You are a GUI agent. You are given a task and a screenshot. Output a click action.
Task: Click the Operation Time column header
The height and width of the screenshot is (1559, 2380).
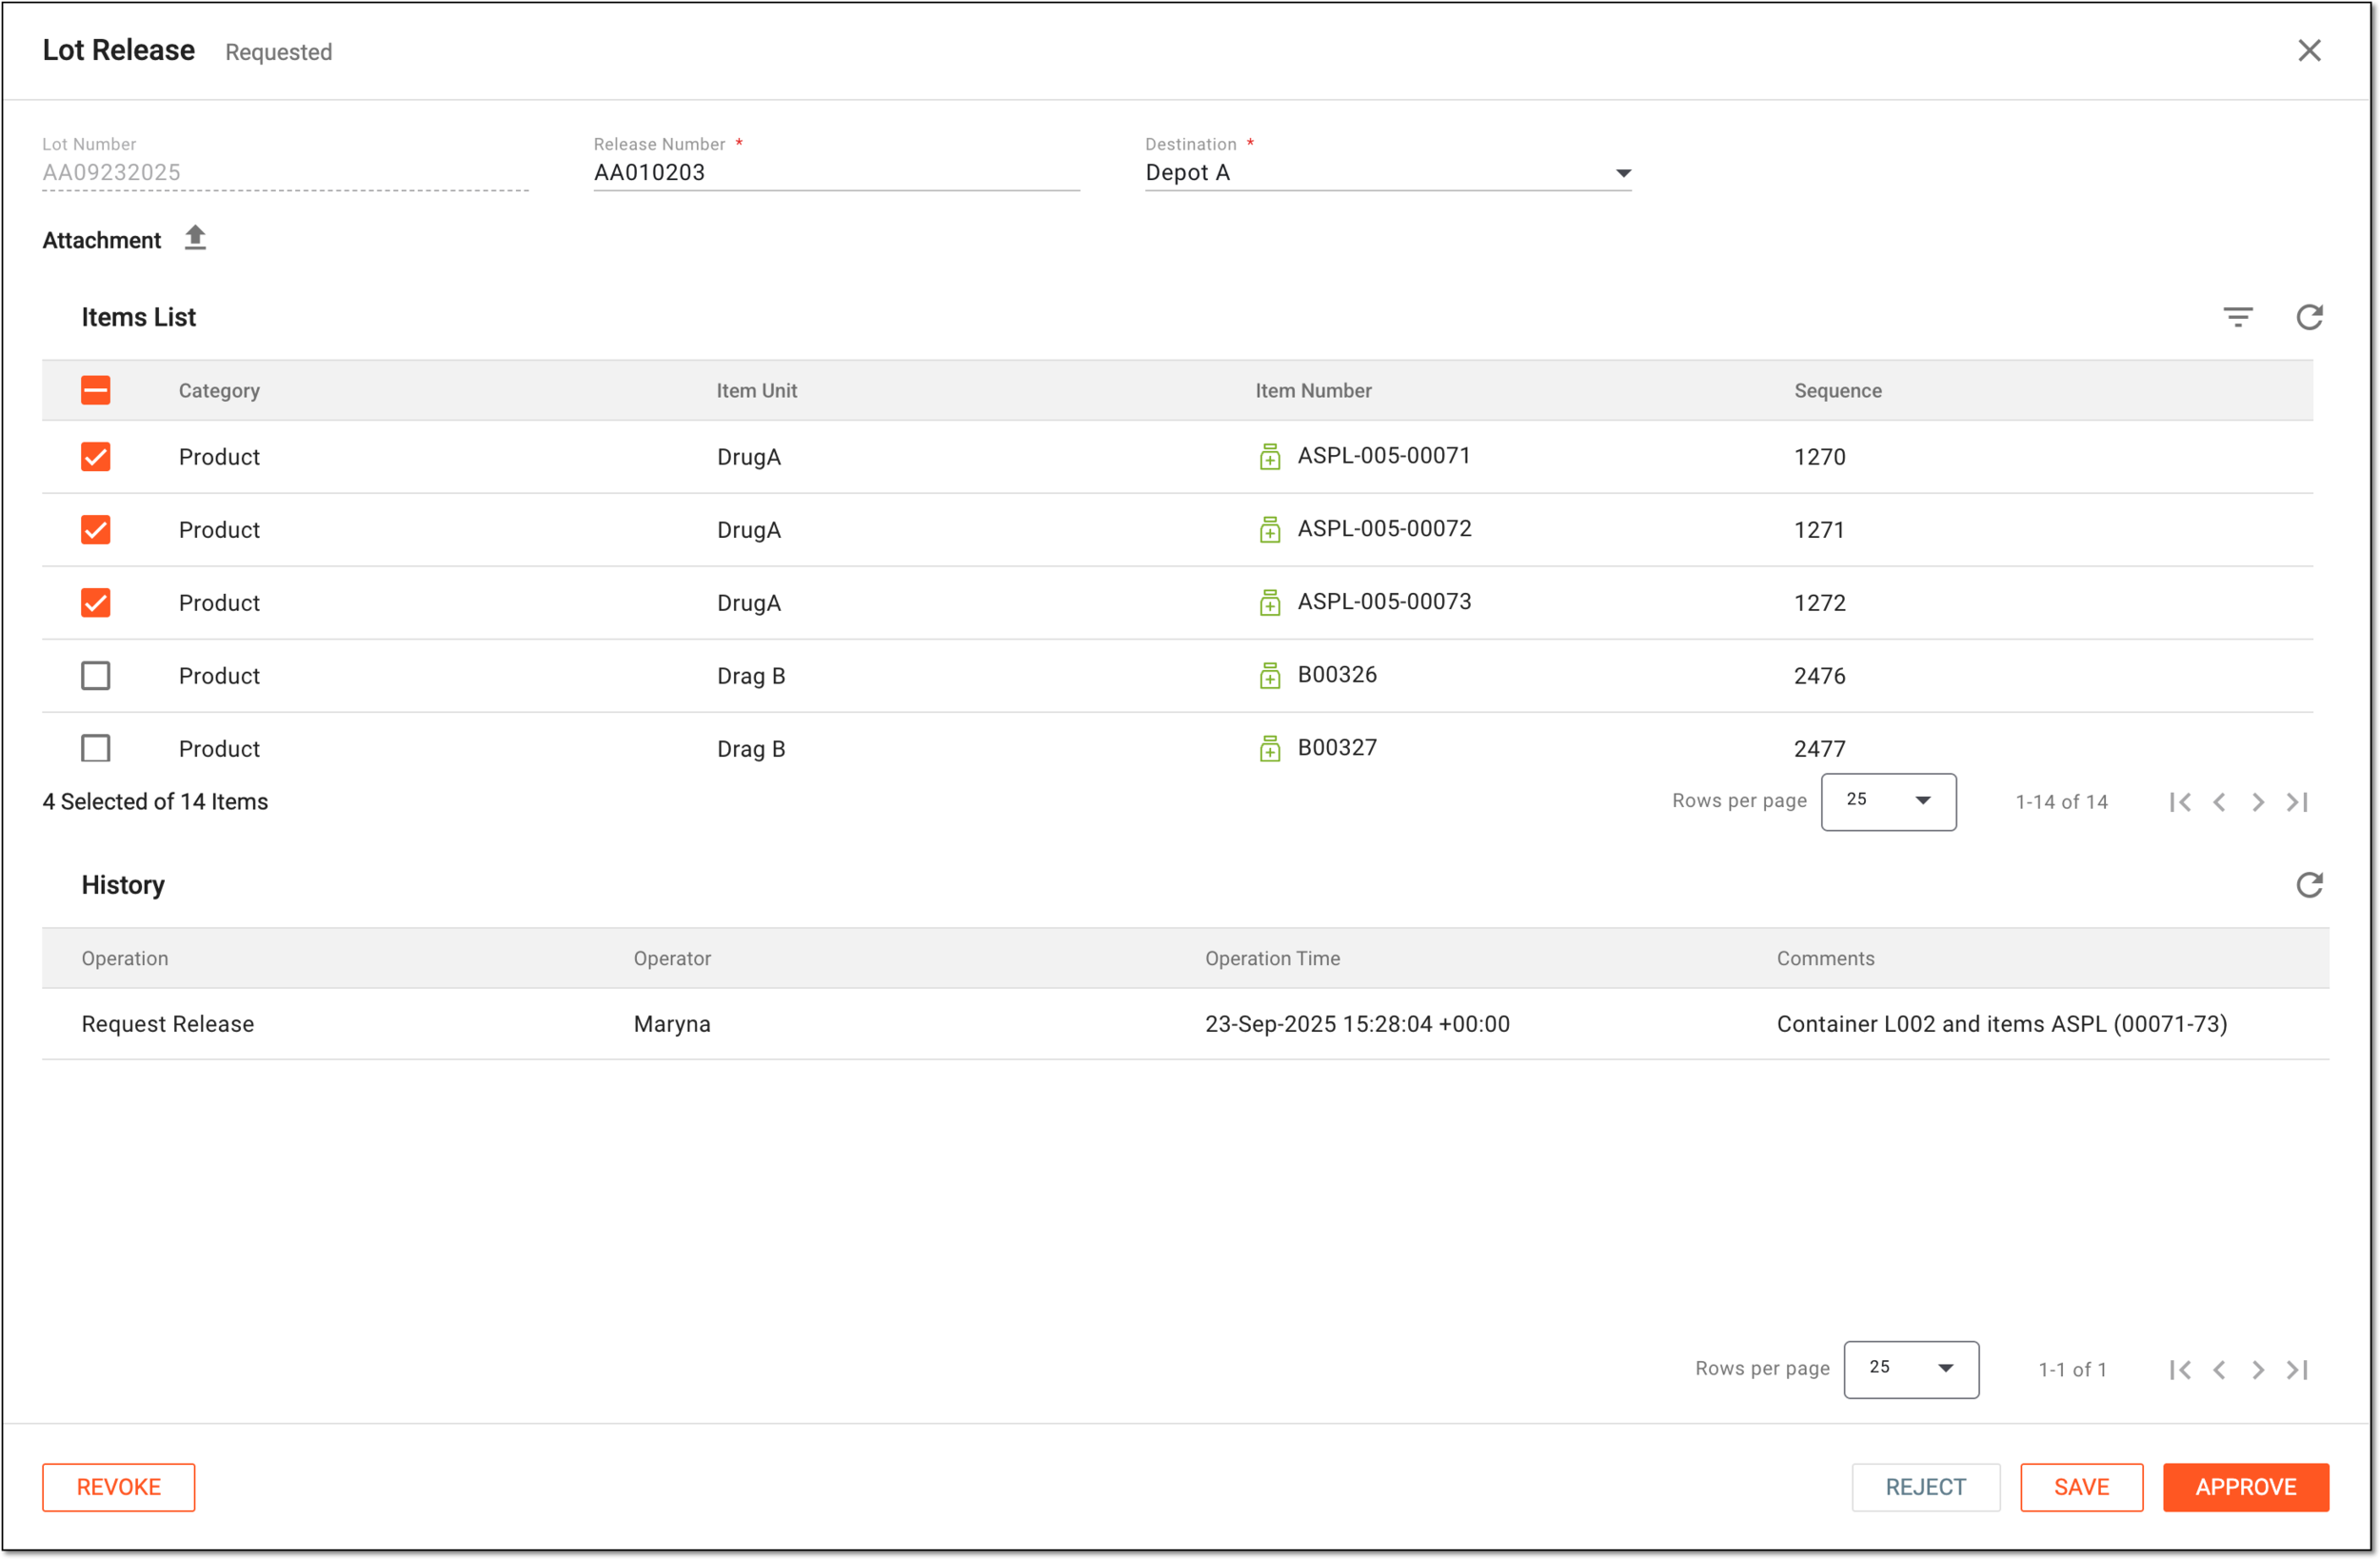coord(1272,959)
